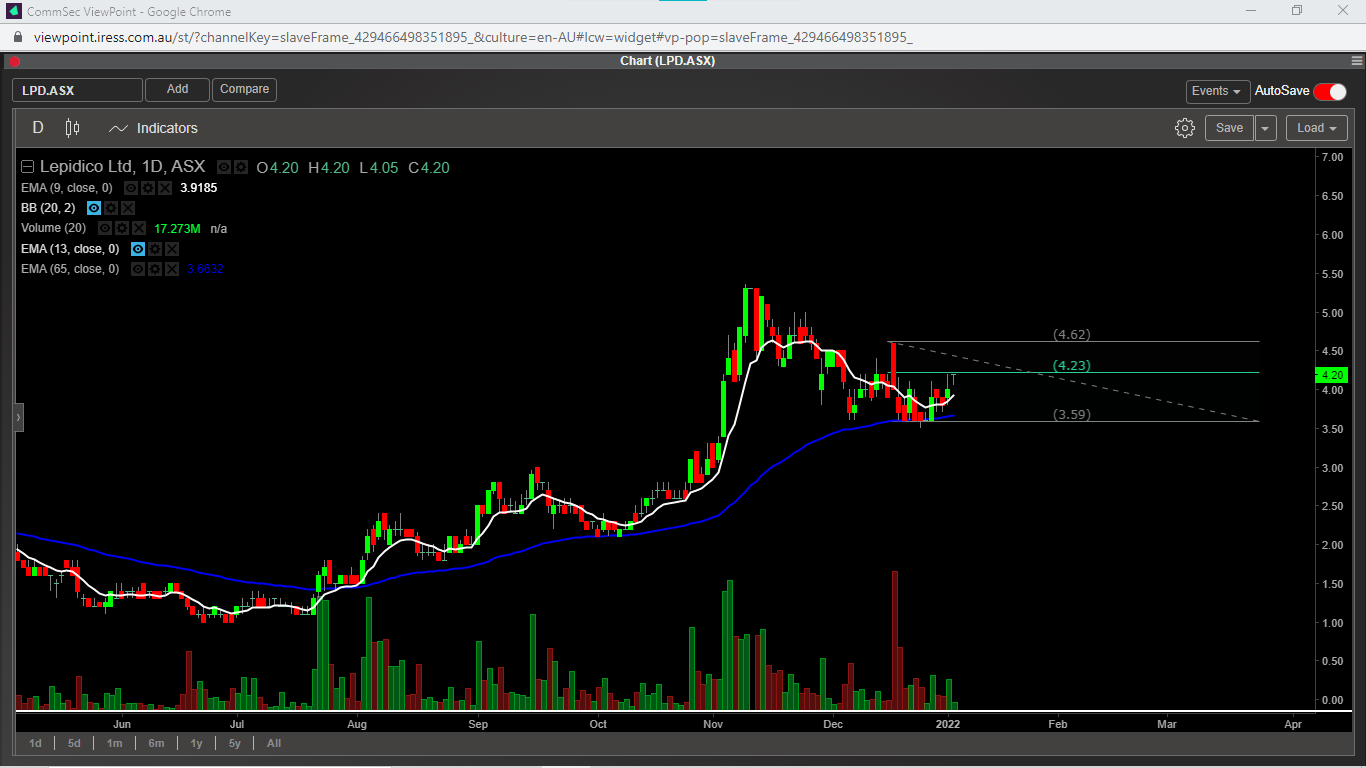Click the volume value 17.273M
Image resolution: width=1366 pixels, height=768 pixels.
(177, 228)
